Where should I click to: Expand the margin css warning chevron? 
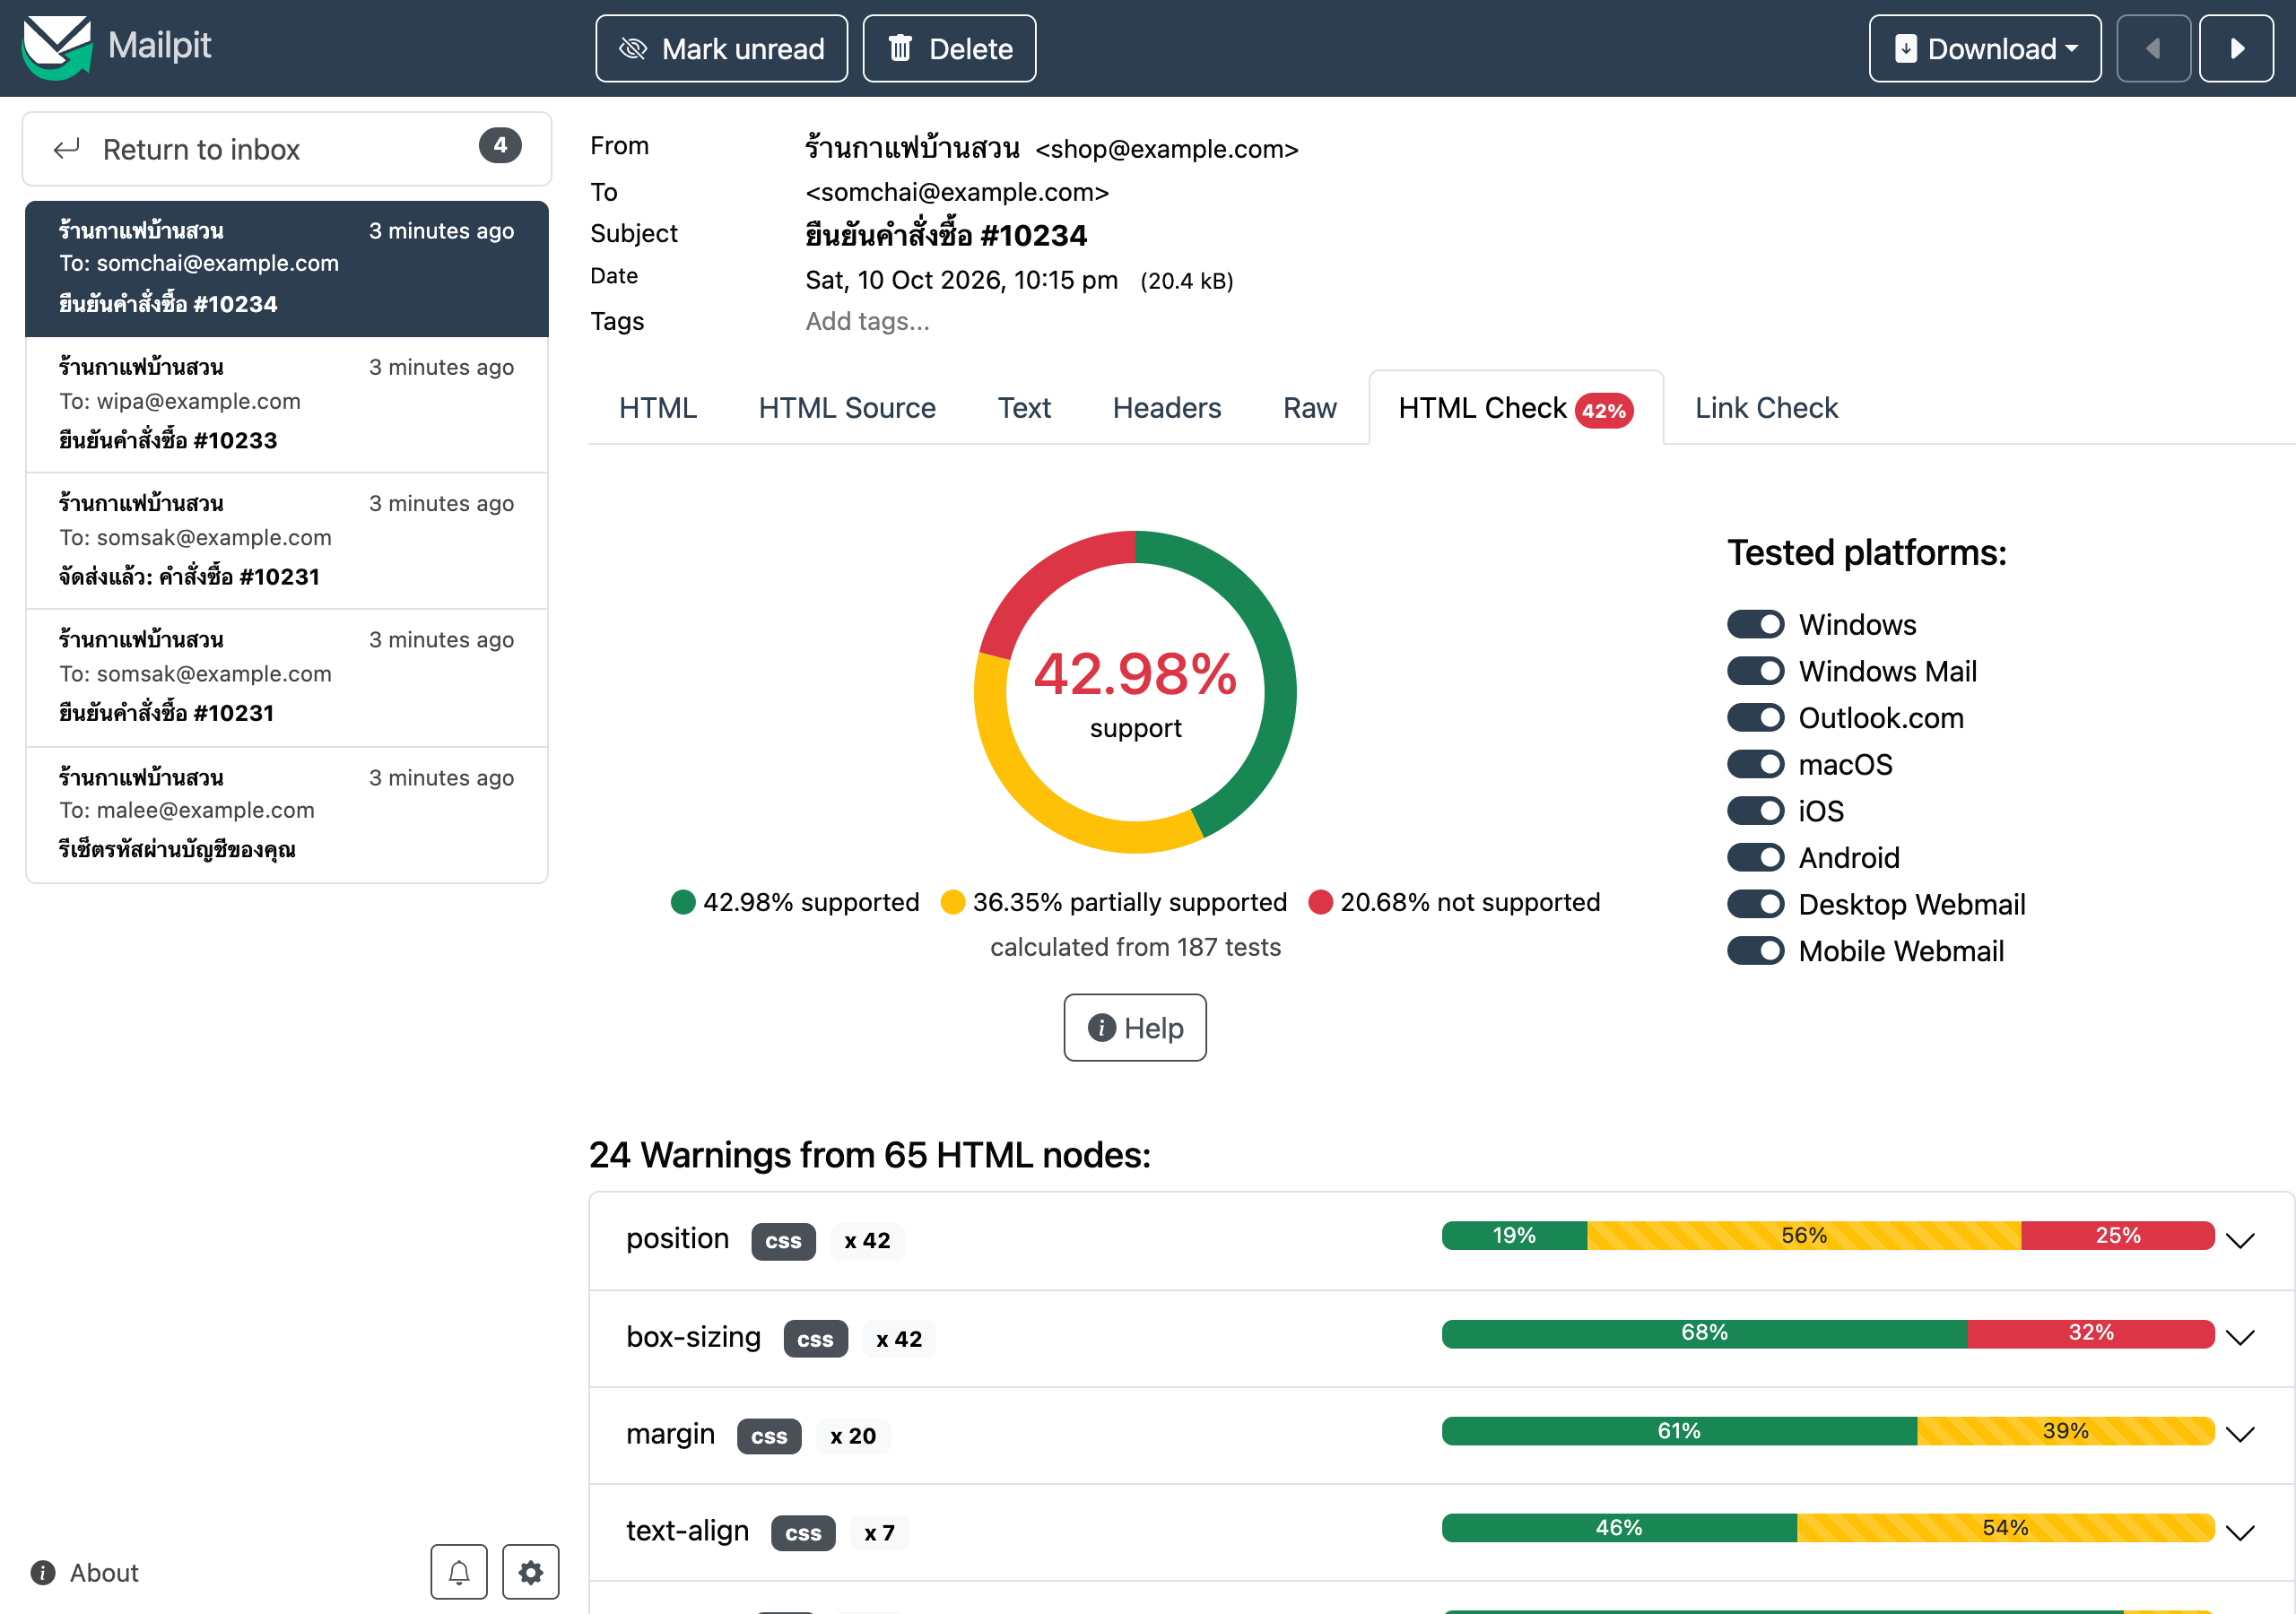(2240, 1435)
